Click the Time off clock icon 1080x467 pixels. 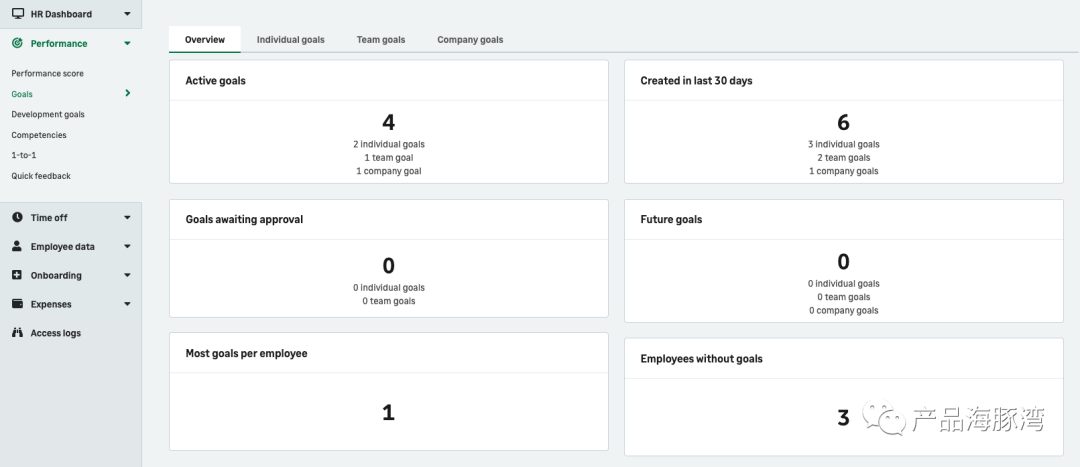click(17, 217)
